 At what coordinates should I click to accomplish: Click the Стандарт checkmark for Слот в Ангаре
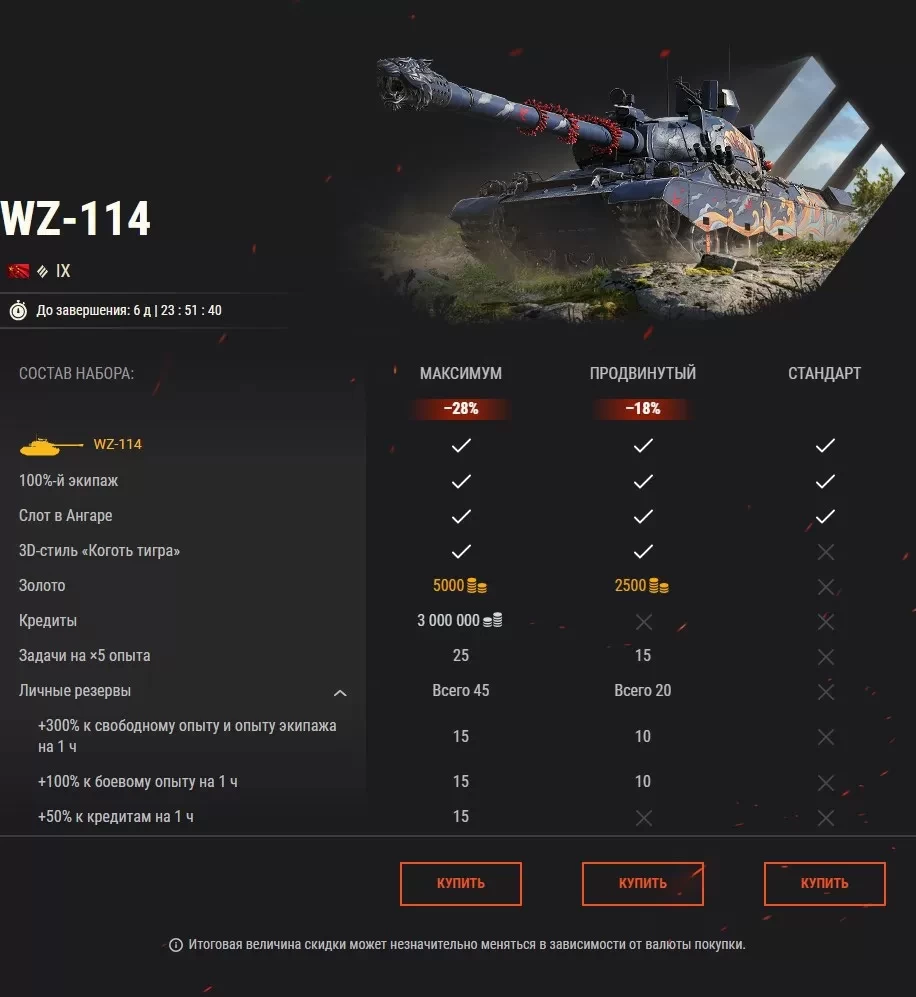[825, 516]
